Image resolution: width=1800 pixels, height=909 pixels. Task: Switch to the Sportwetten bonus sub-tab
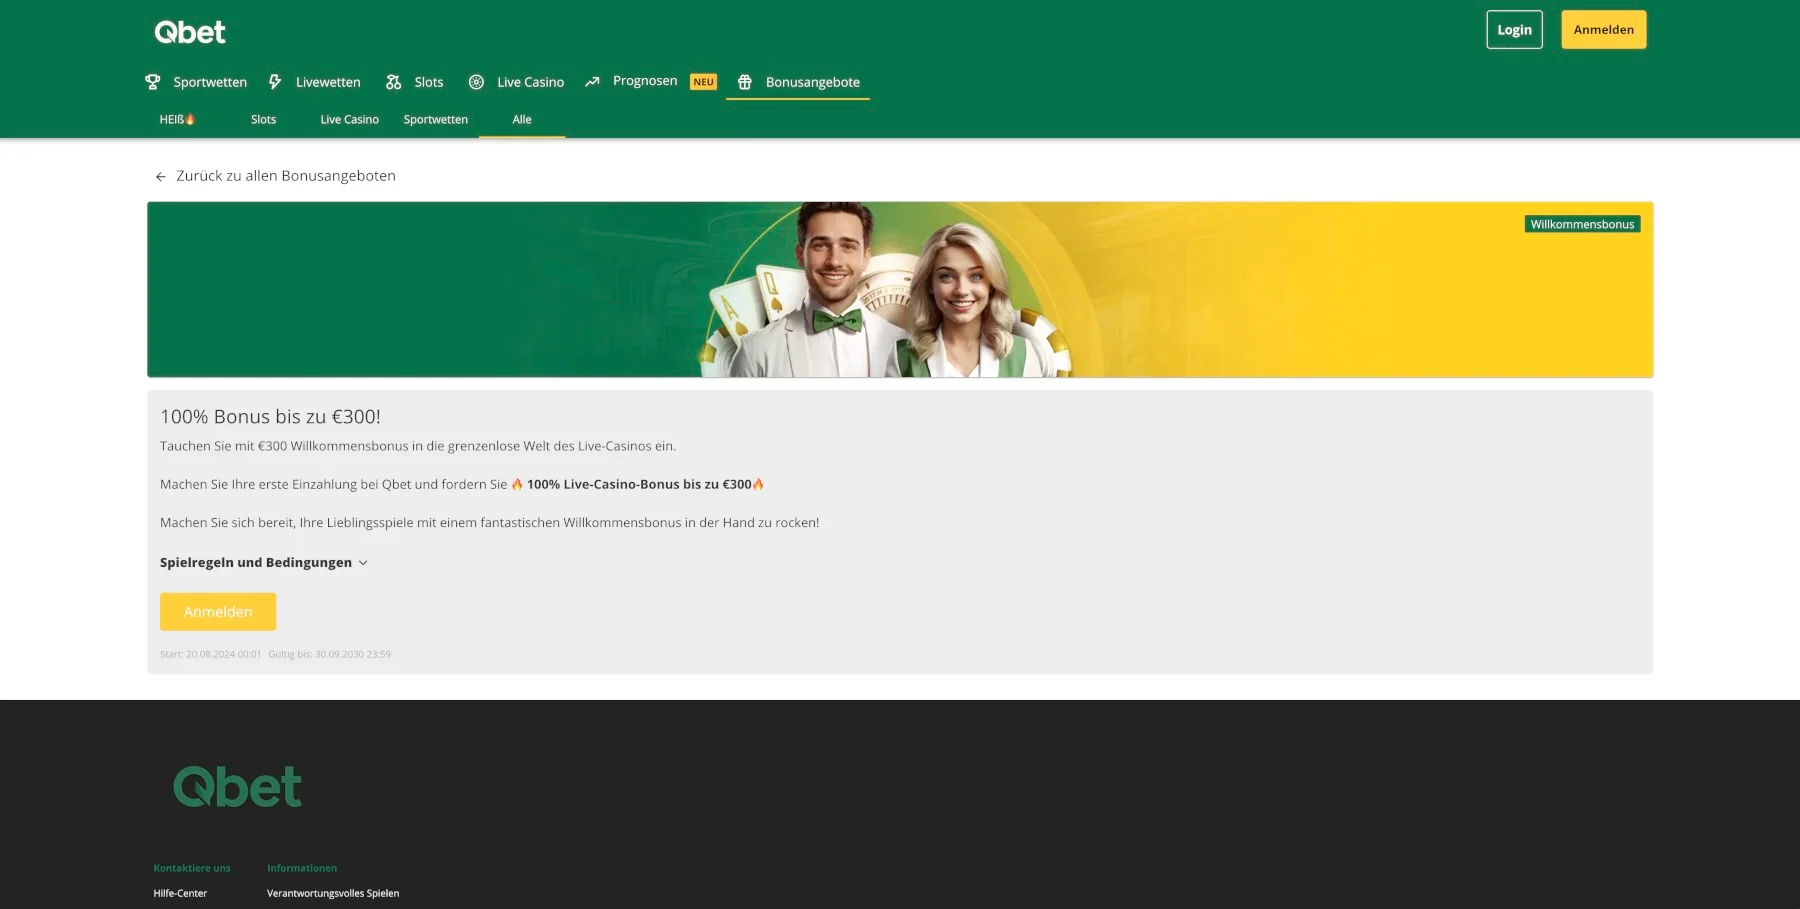click(436, 119)
